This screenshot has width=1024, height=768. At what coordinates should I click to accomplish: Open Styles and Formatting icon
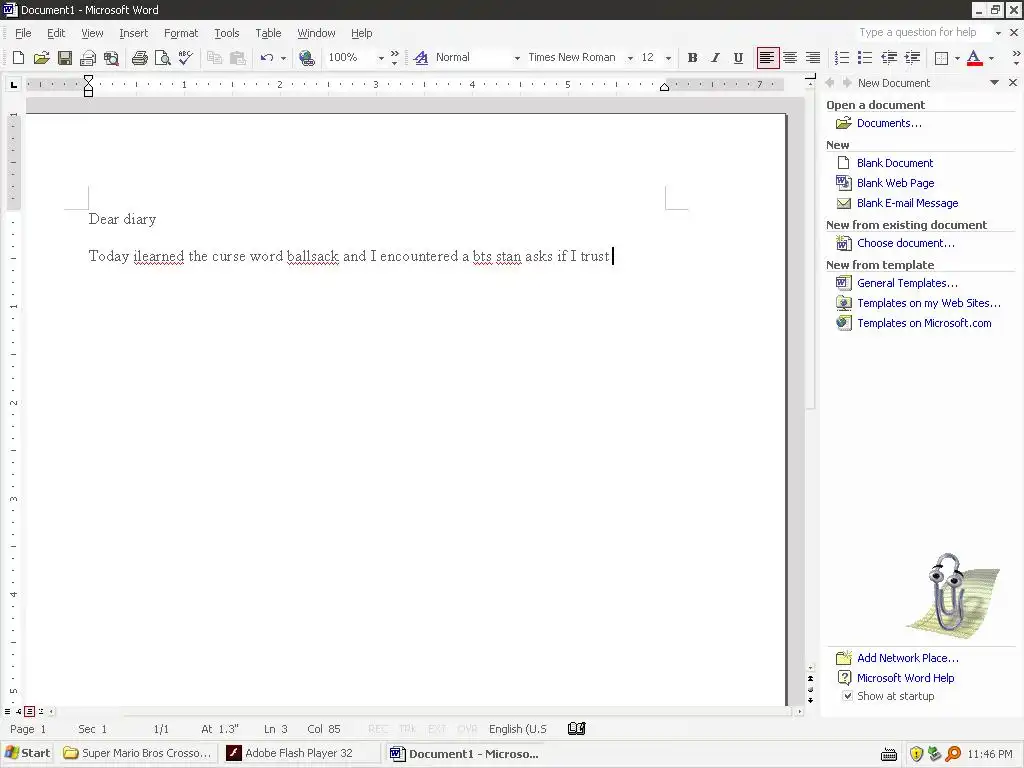[421, 58]
